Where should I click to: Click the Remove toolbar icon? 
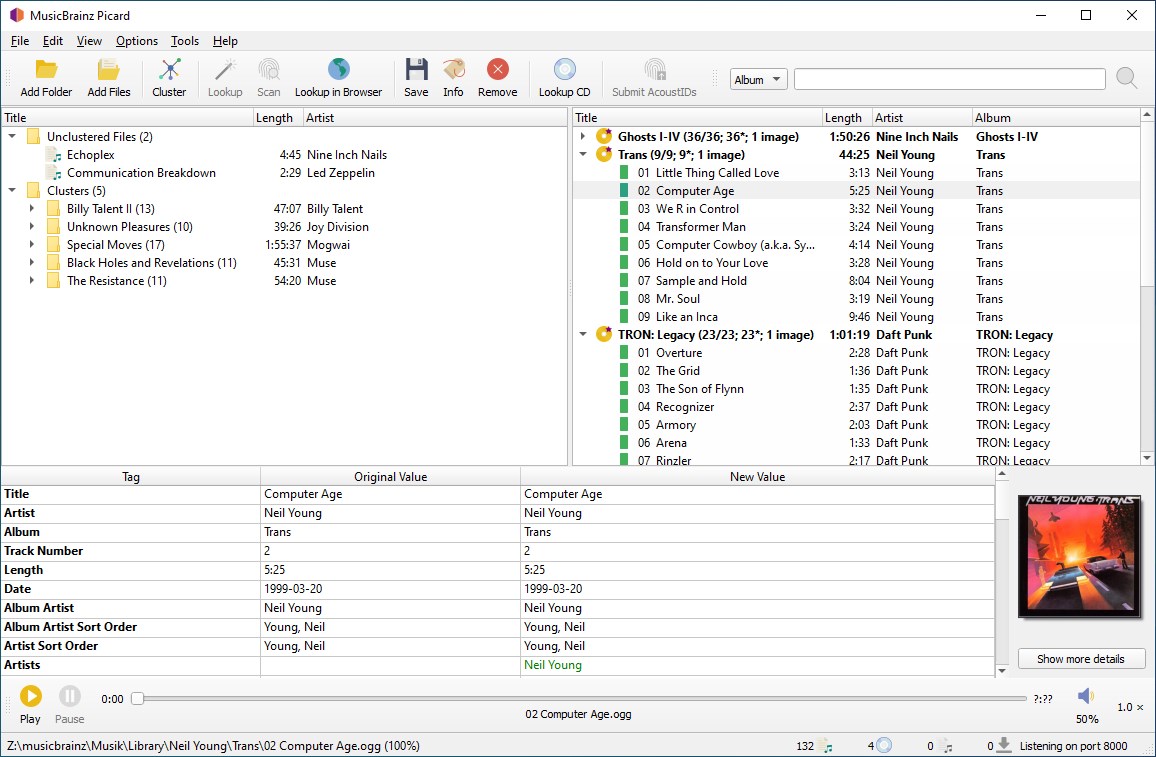pos(497,70)
